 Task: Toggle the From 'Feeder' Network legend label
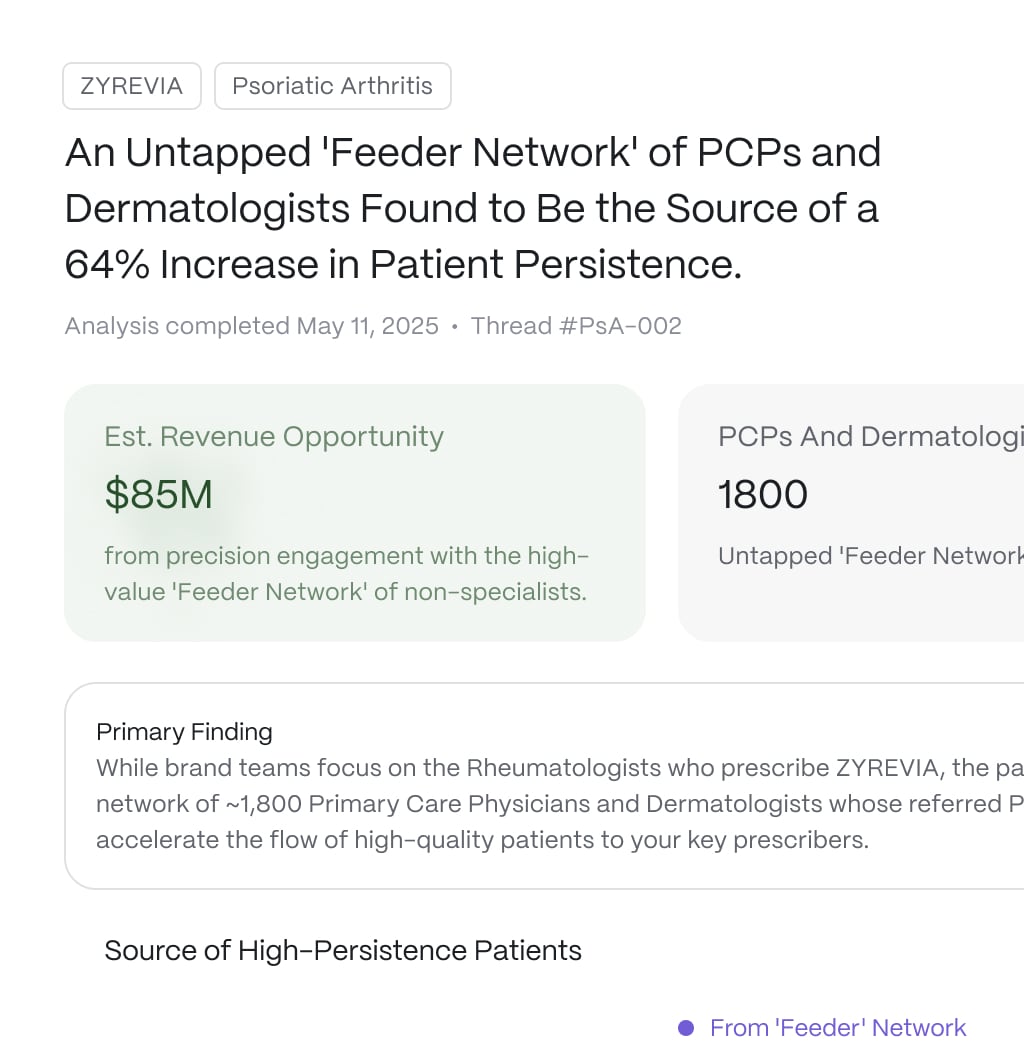click(x=837, y=1028)
